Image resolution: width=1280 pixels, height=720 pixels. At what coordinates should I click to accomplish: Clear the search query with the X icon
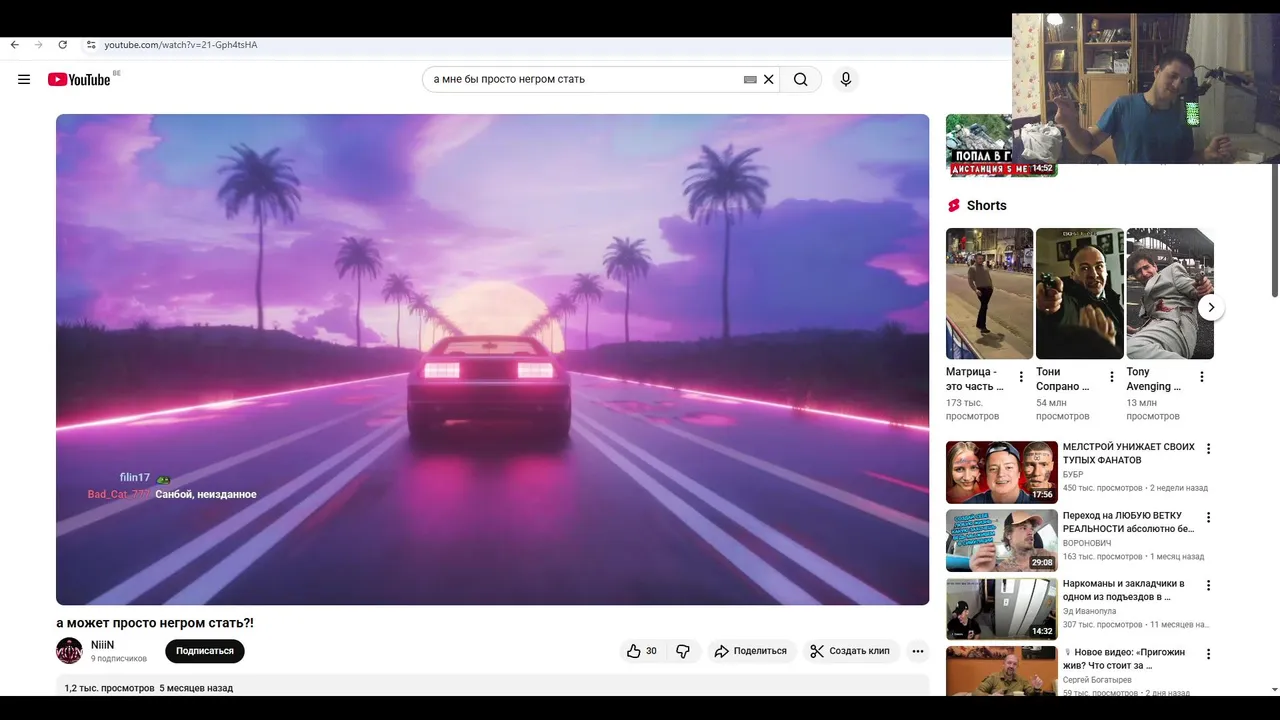[769, 79]
